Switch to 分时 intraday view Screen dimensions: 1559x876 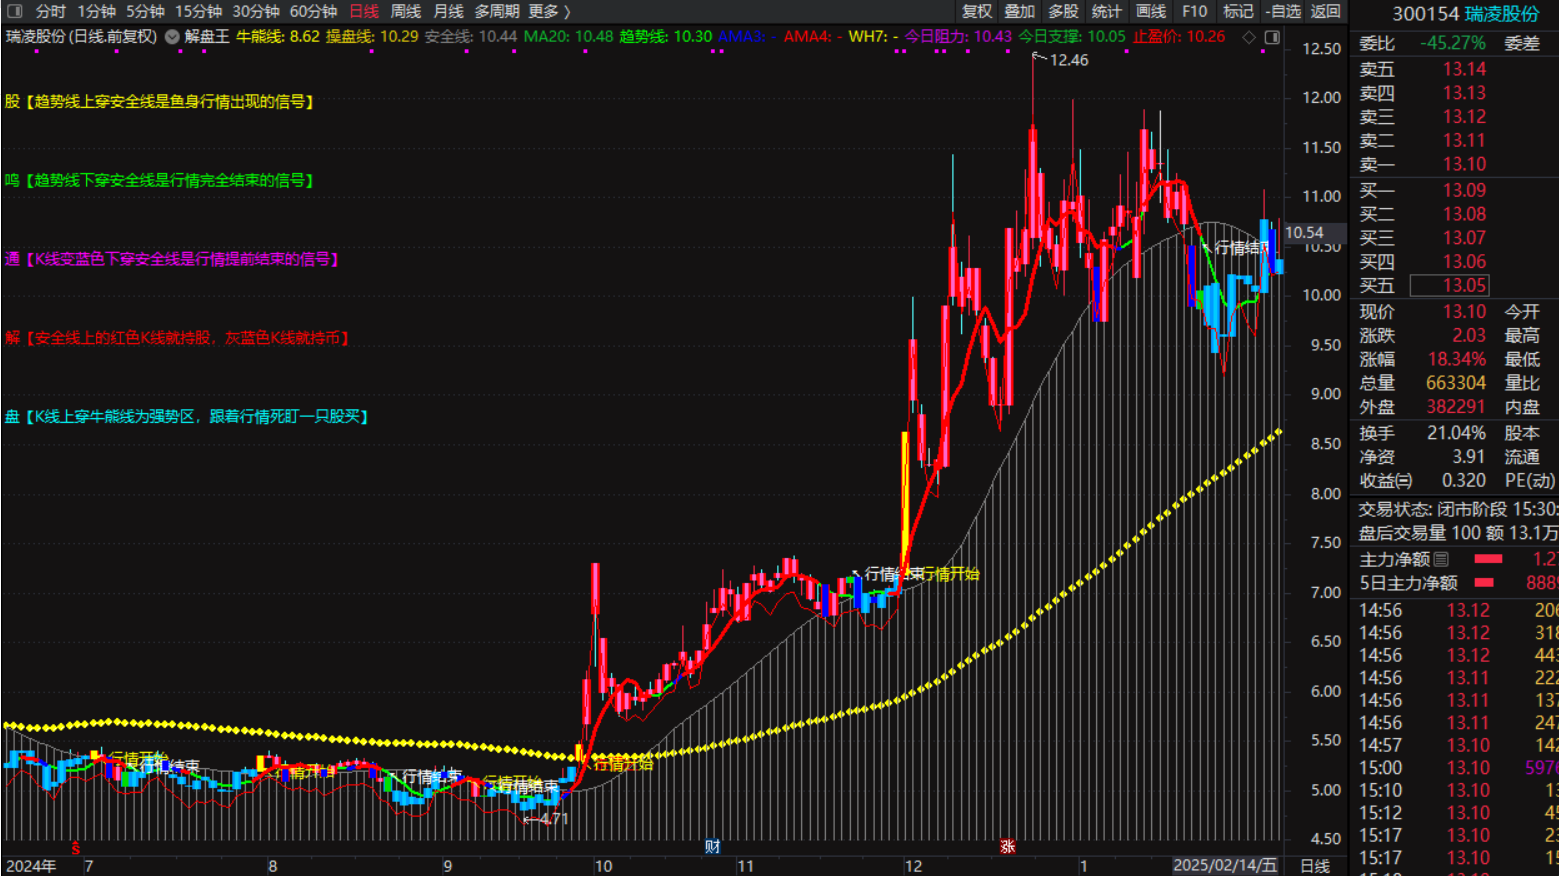pyautogui.click(x=50, y=11)
